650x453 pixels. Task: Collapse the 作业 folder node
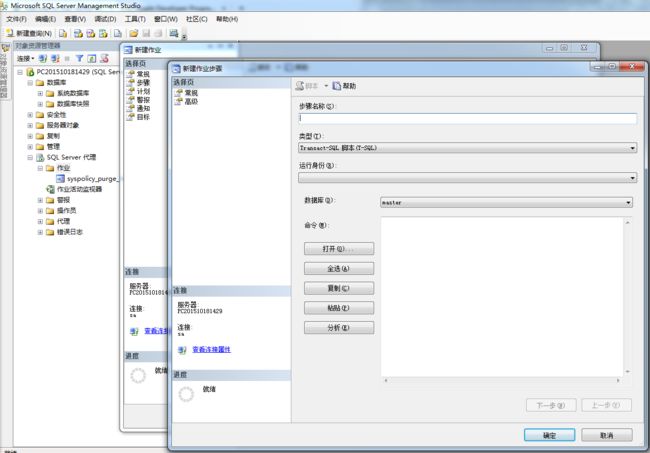coord(40,168)
